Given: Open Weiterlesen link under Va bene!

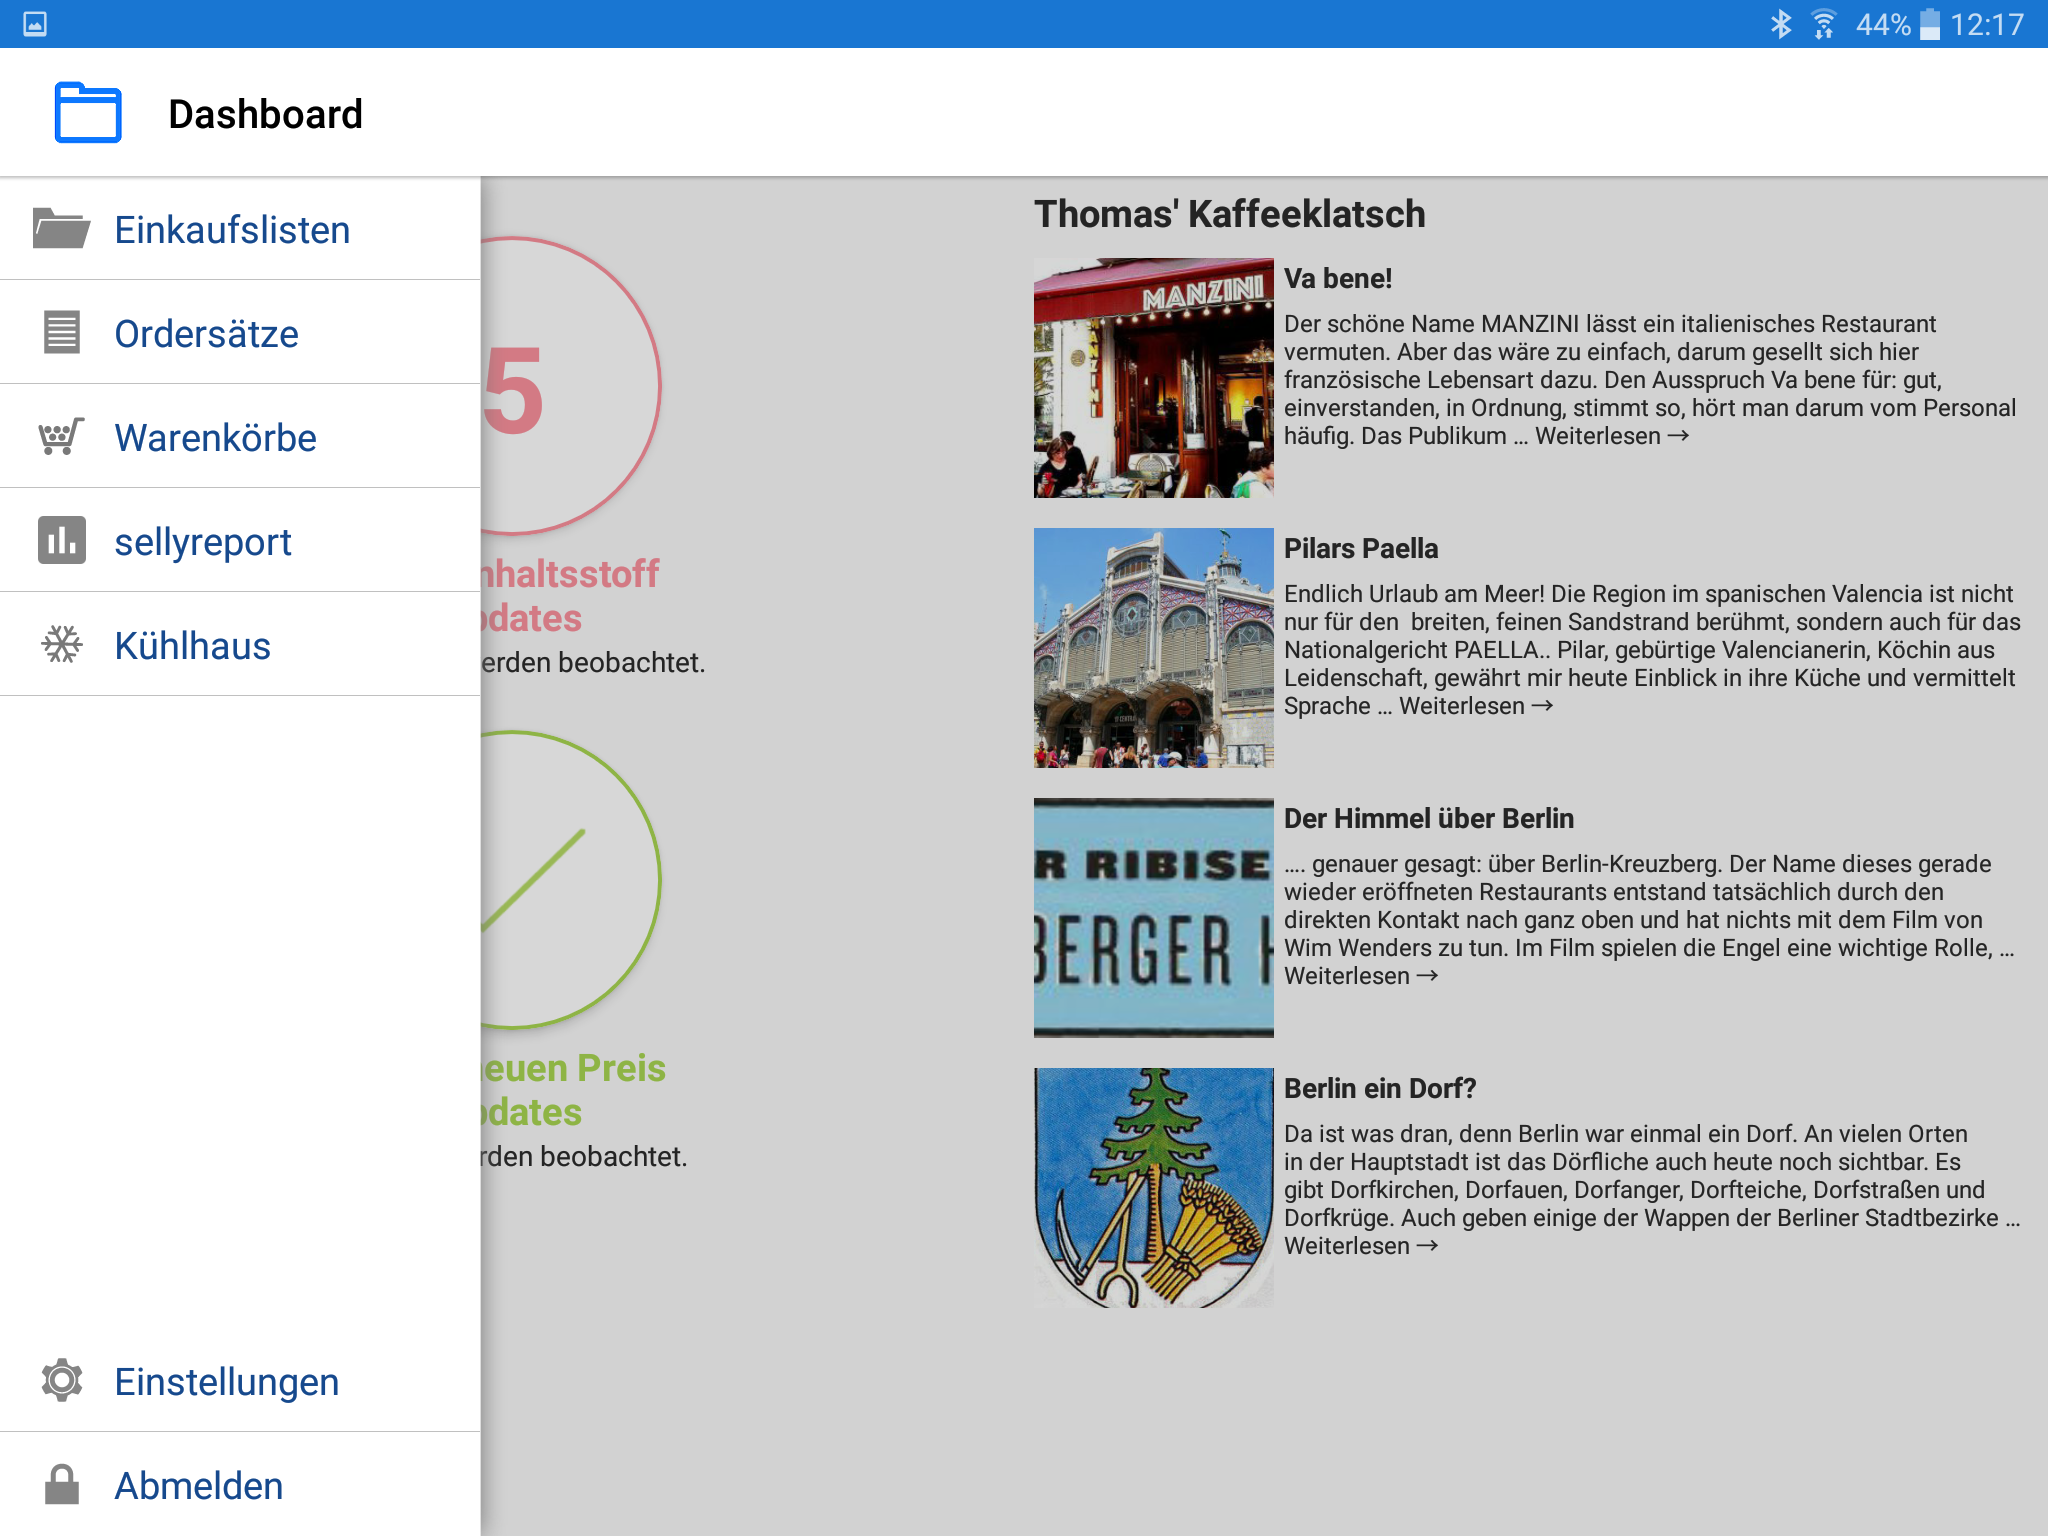Looking at the screenshot, I should pyautogui.click(x=1611, y=436).
